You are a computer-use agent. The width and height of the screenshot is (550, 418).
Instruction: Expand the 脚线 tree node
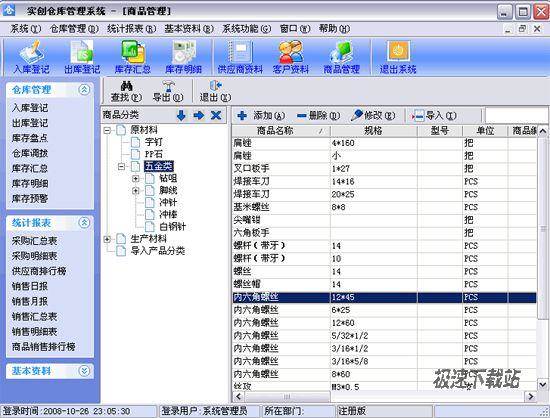(x=136, y=191)
